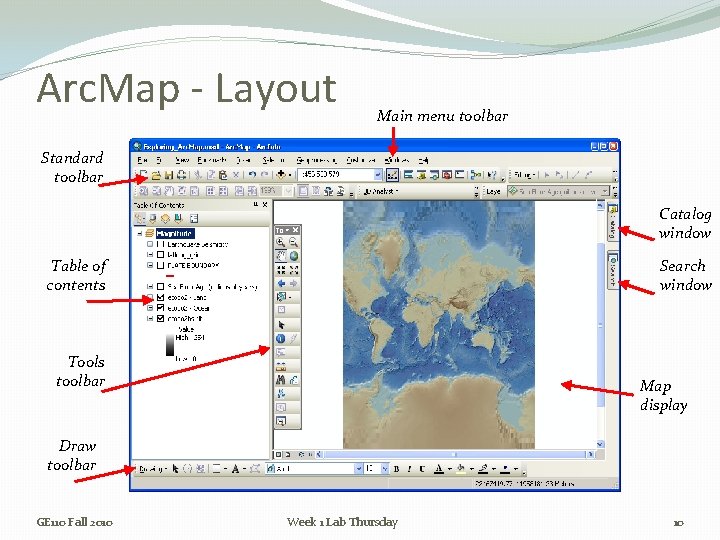Collapse the PLATE BOUNDARY layer legend
Screen dimensions: 720x540
coord(150,265)
